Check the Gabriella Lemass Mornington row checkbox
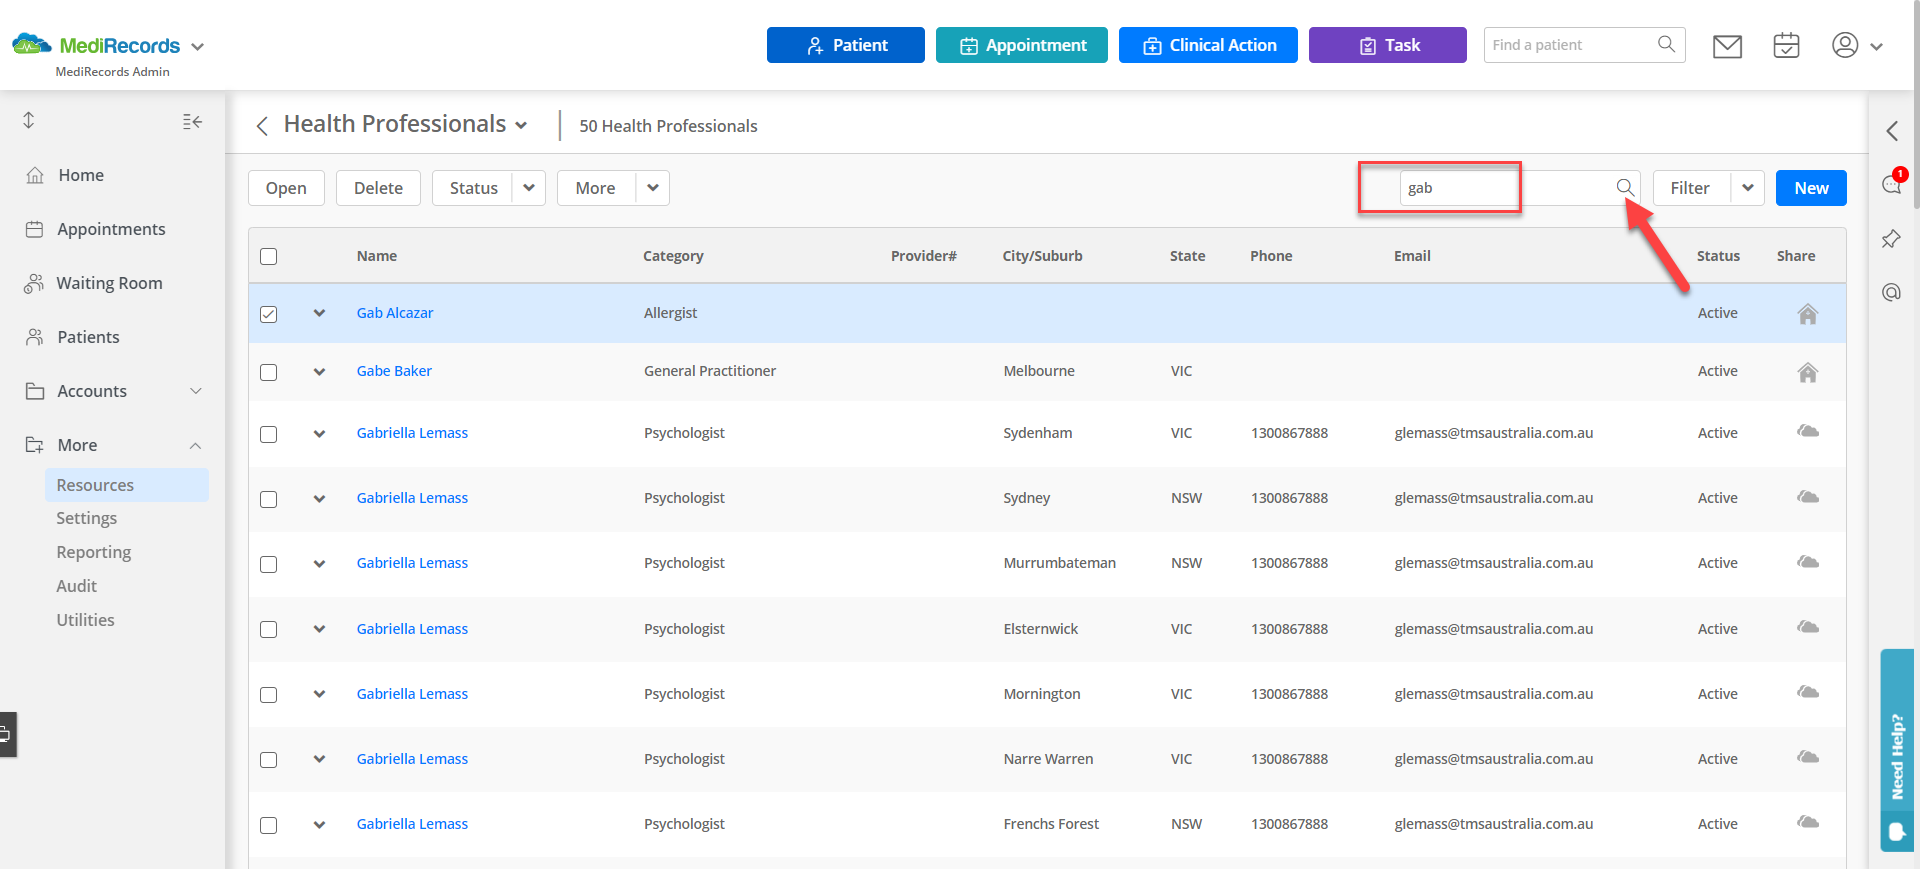Viewport: 1920px width, 869px height. [268, 694]
